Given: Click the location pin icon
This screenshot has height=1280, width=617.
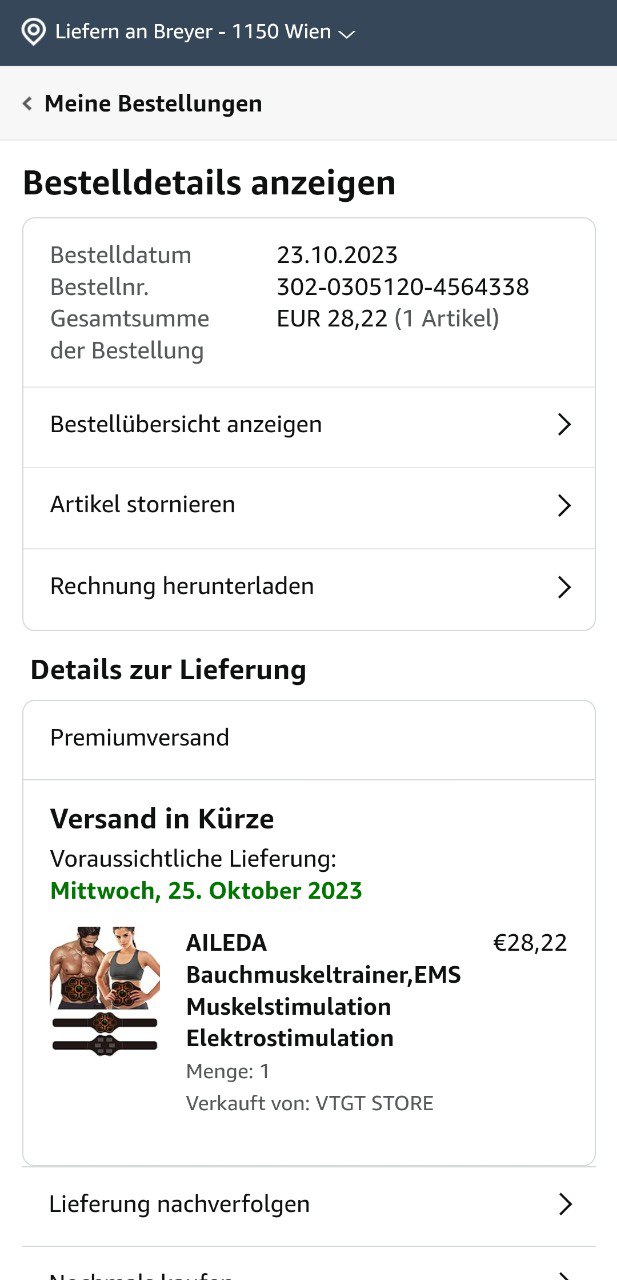Looking at the screenshot, I should pos(34,32).
